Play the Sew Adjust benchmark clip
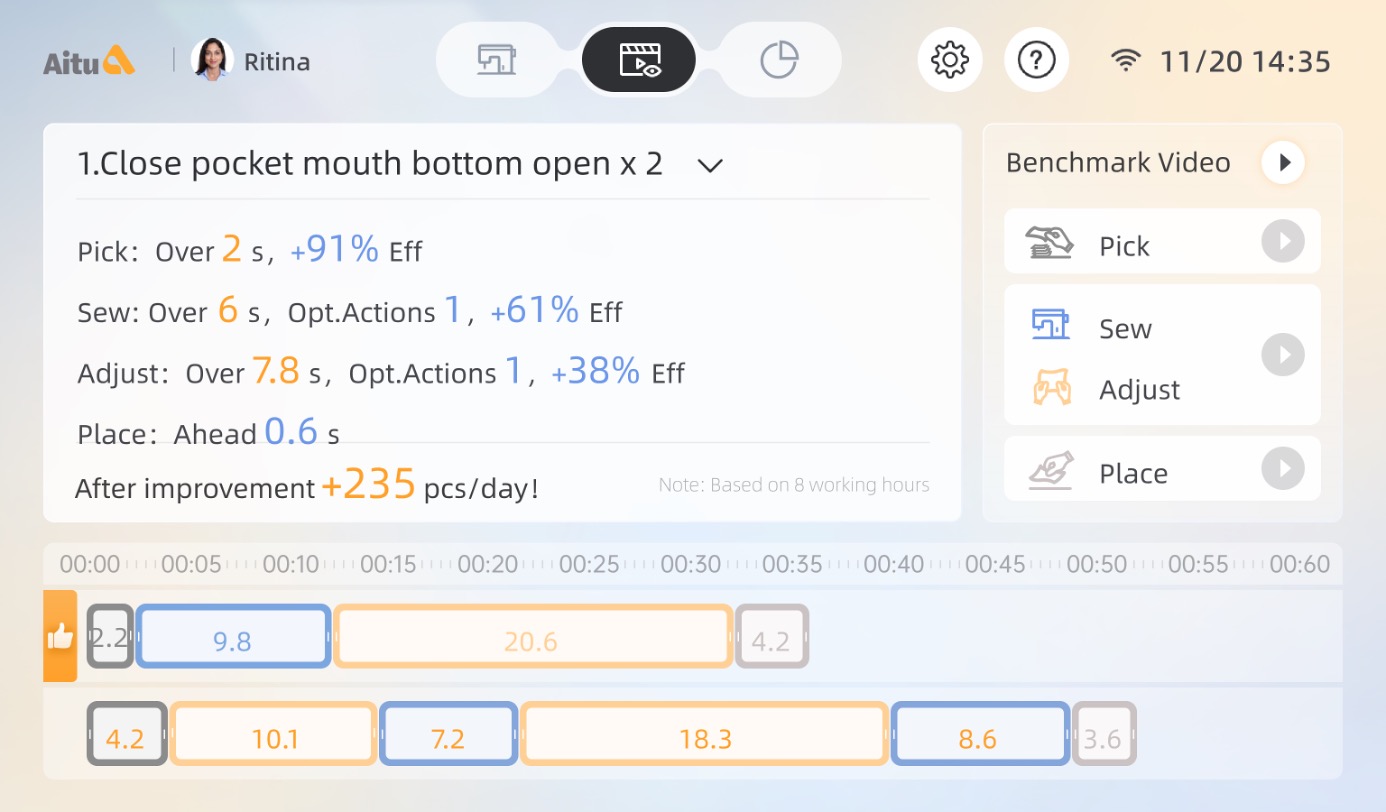 coord(1283,355)
